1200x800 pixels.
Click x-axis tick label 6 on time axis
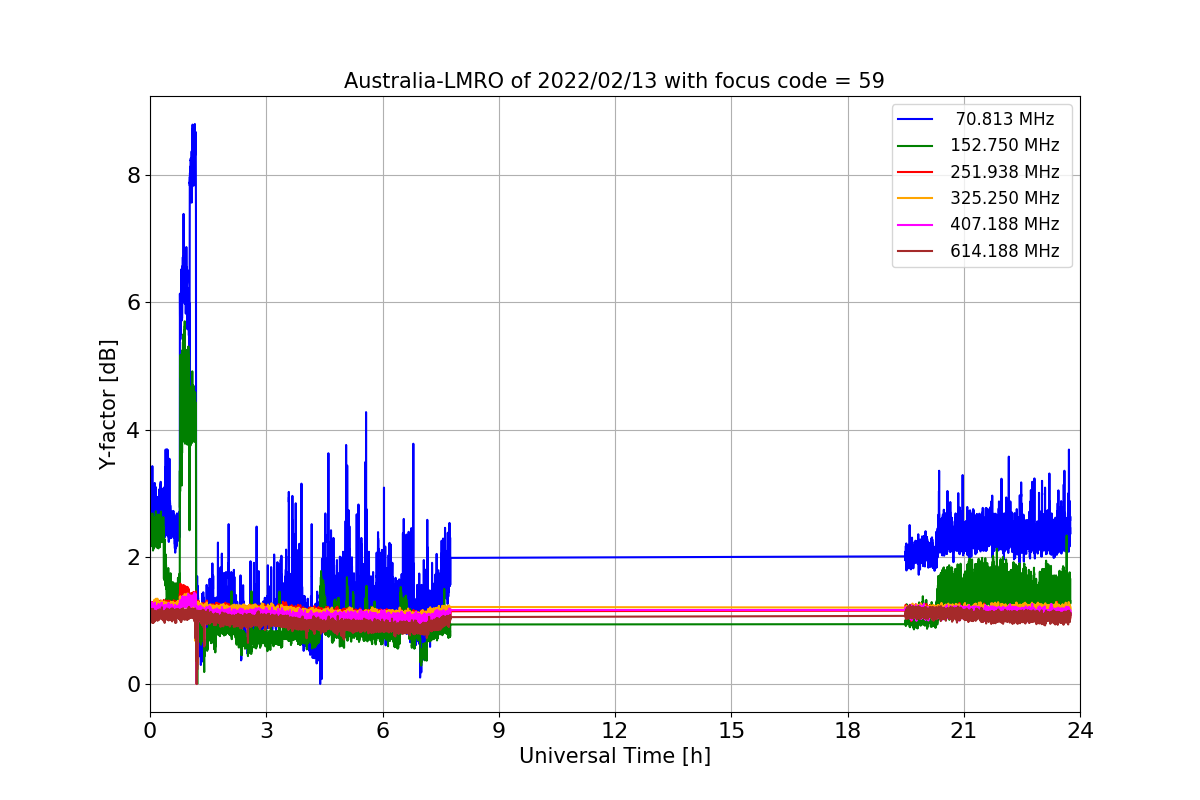tap(382, 731)
